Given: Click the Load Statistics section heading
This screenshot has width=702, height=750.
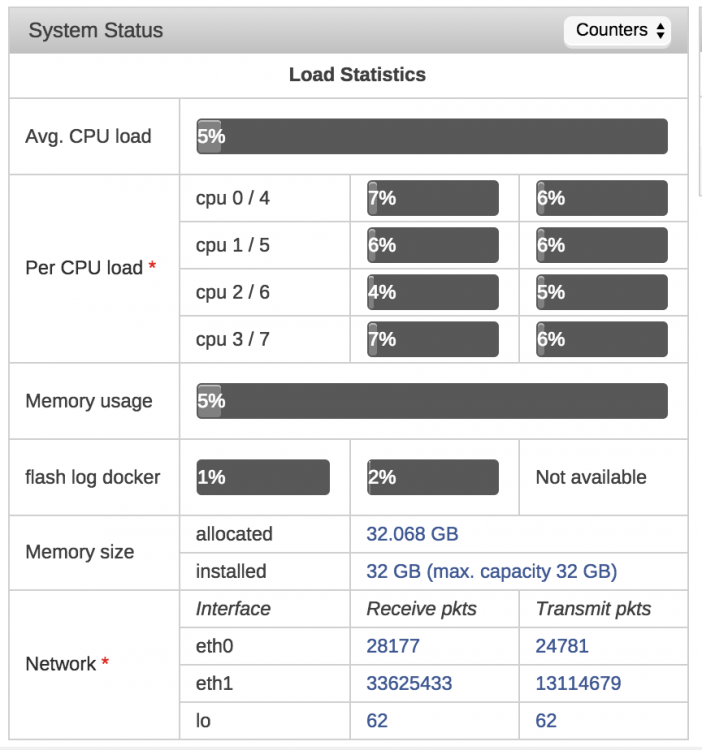Looking at the screenshot, I should (x=357, y=75).
